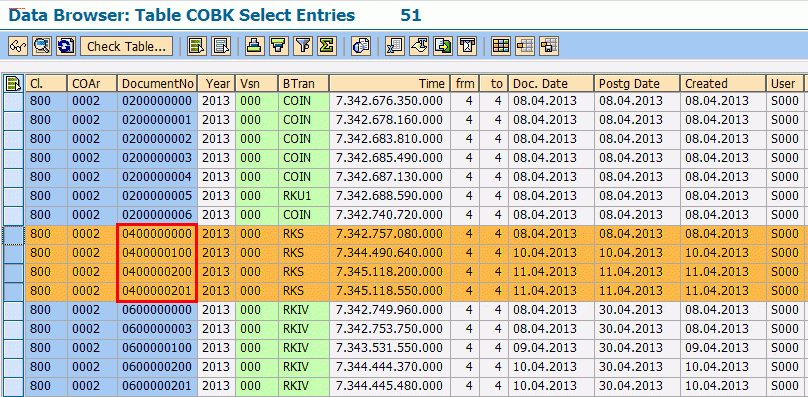Click the word processing export icon
This screenshot has height=397, width=808.
click(419, 46)
